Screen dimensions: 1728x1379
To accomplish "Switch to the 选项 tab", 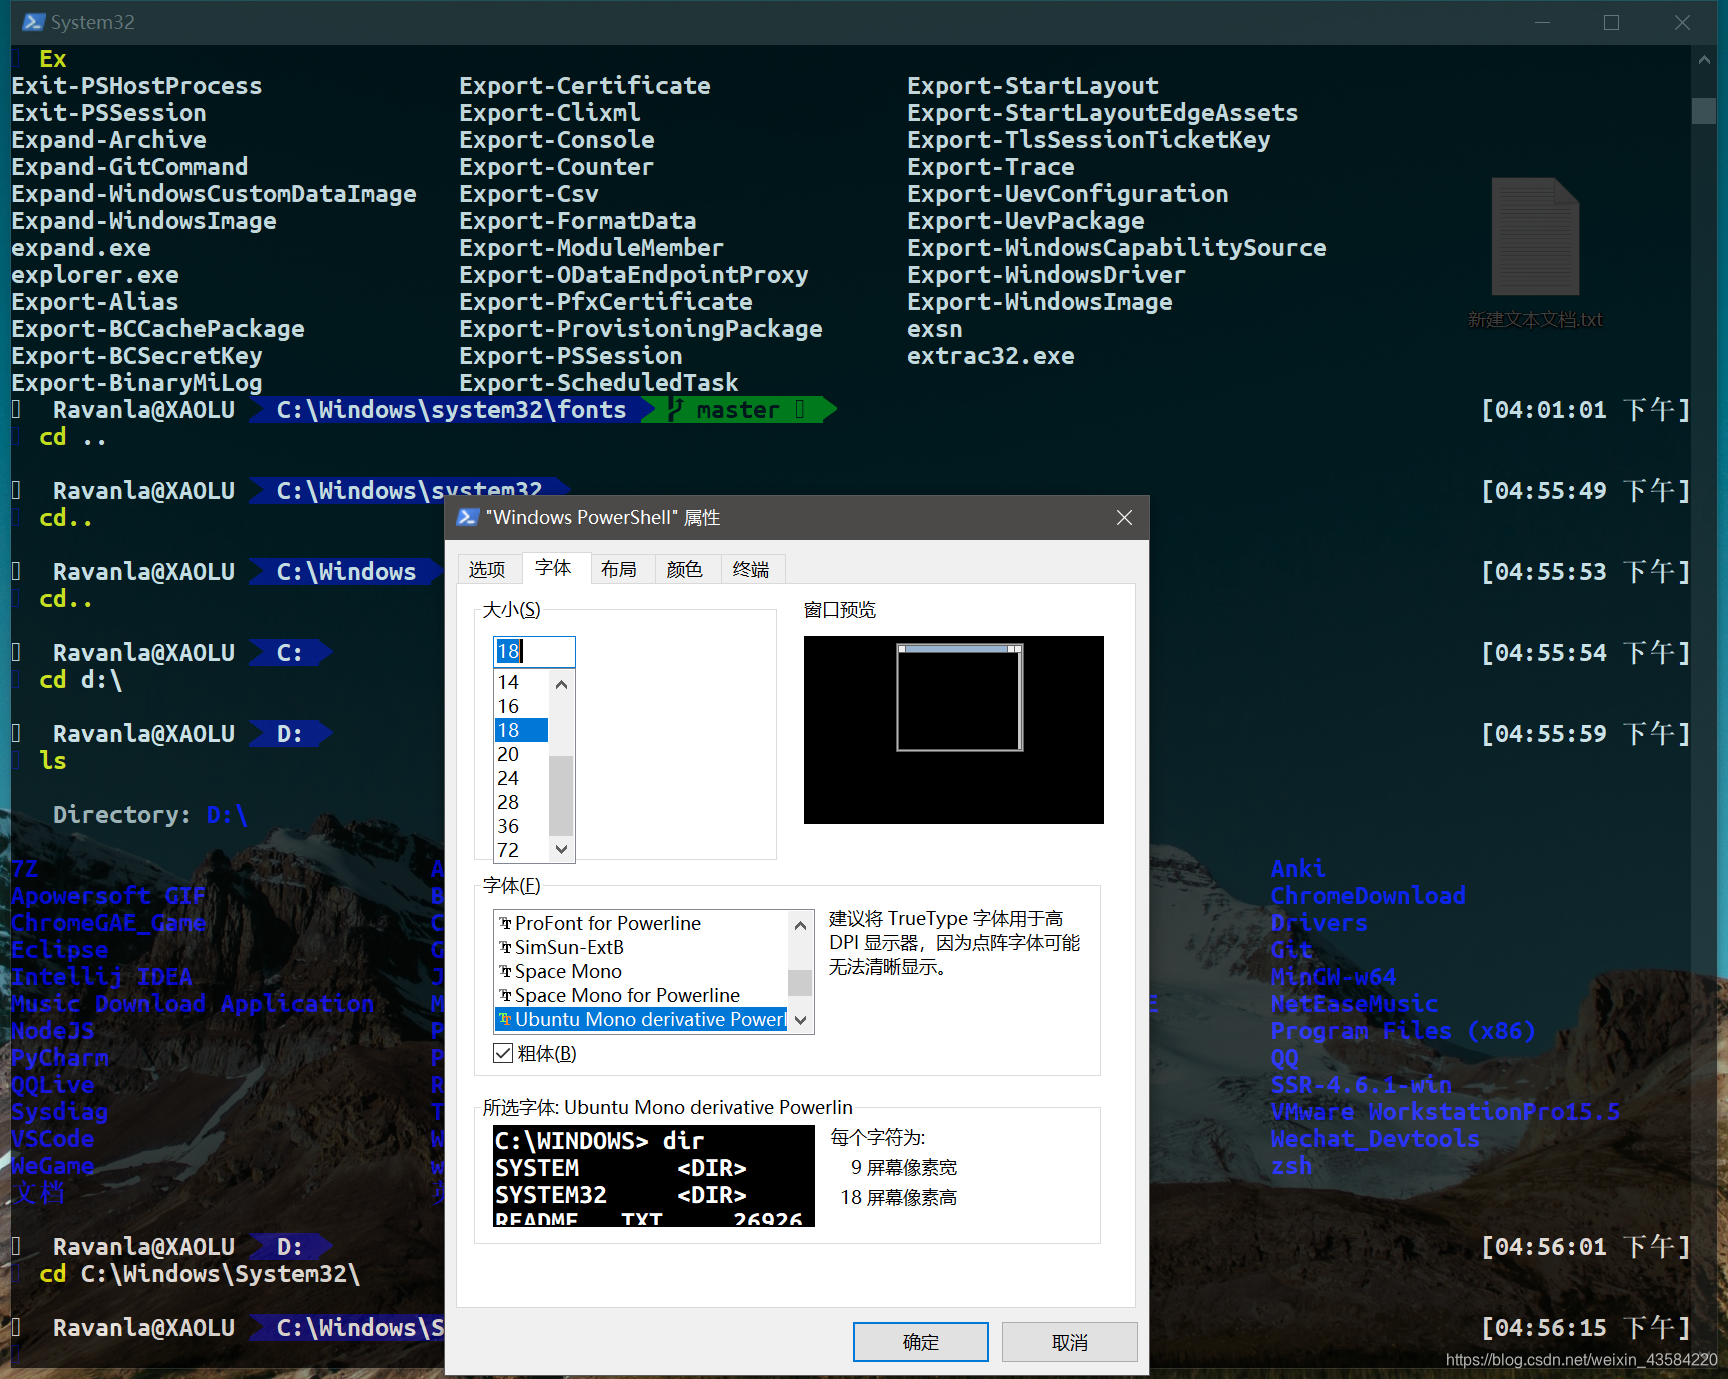I will 488,569.
